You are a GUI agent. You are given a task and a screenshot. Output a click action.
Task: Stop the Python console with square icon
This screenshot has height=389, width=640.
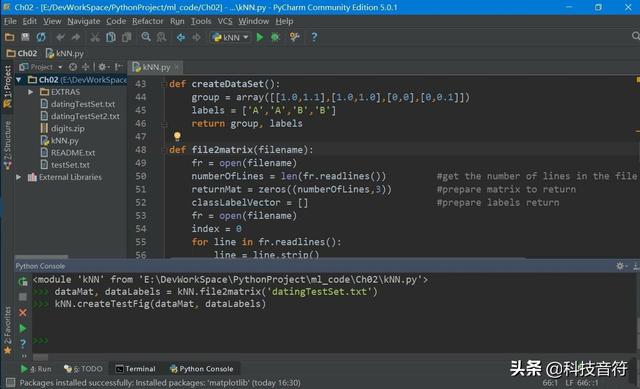(23, 297)
